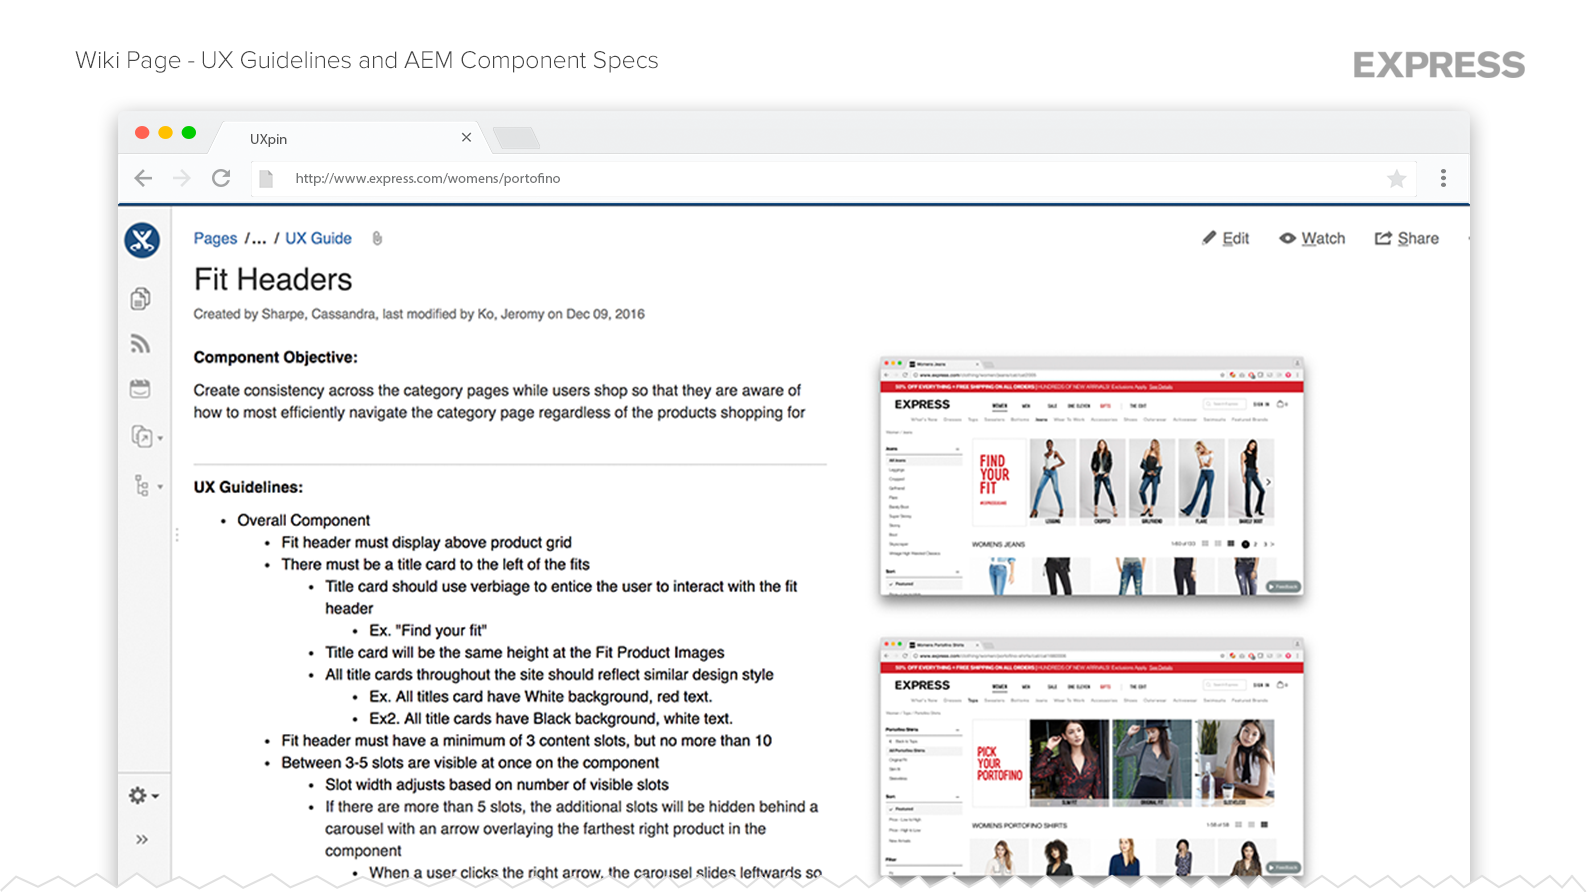The image size is (1587, 892).
Task: Click the 'Overall Component' bullet
Action: pyautogui.click(x=303, y=520)
